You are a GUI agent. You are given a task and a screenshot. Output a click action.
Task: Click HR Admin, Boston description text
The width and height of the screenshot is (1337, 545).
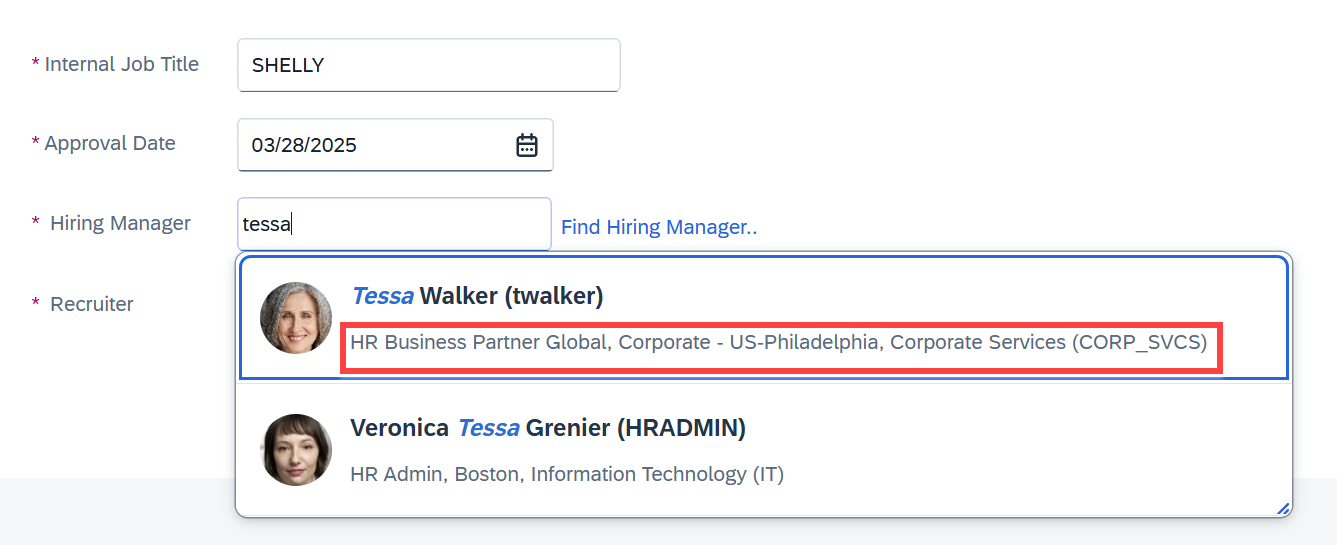click(x=567, y=474)
